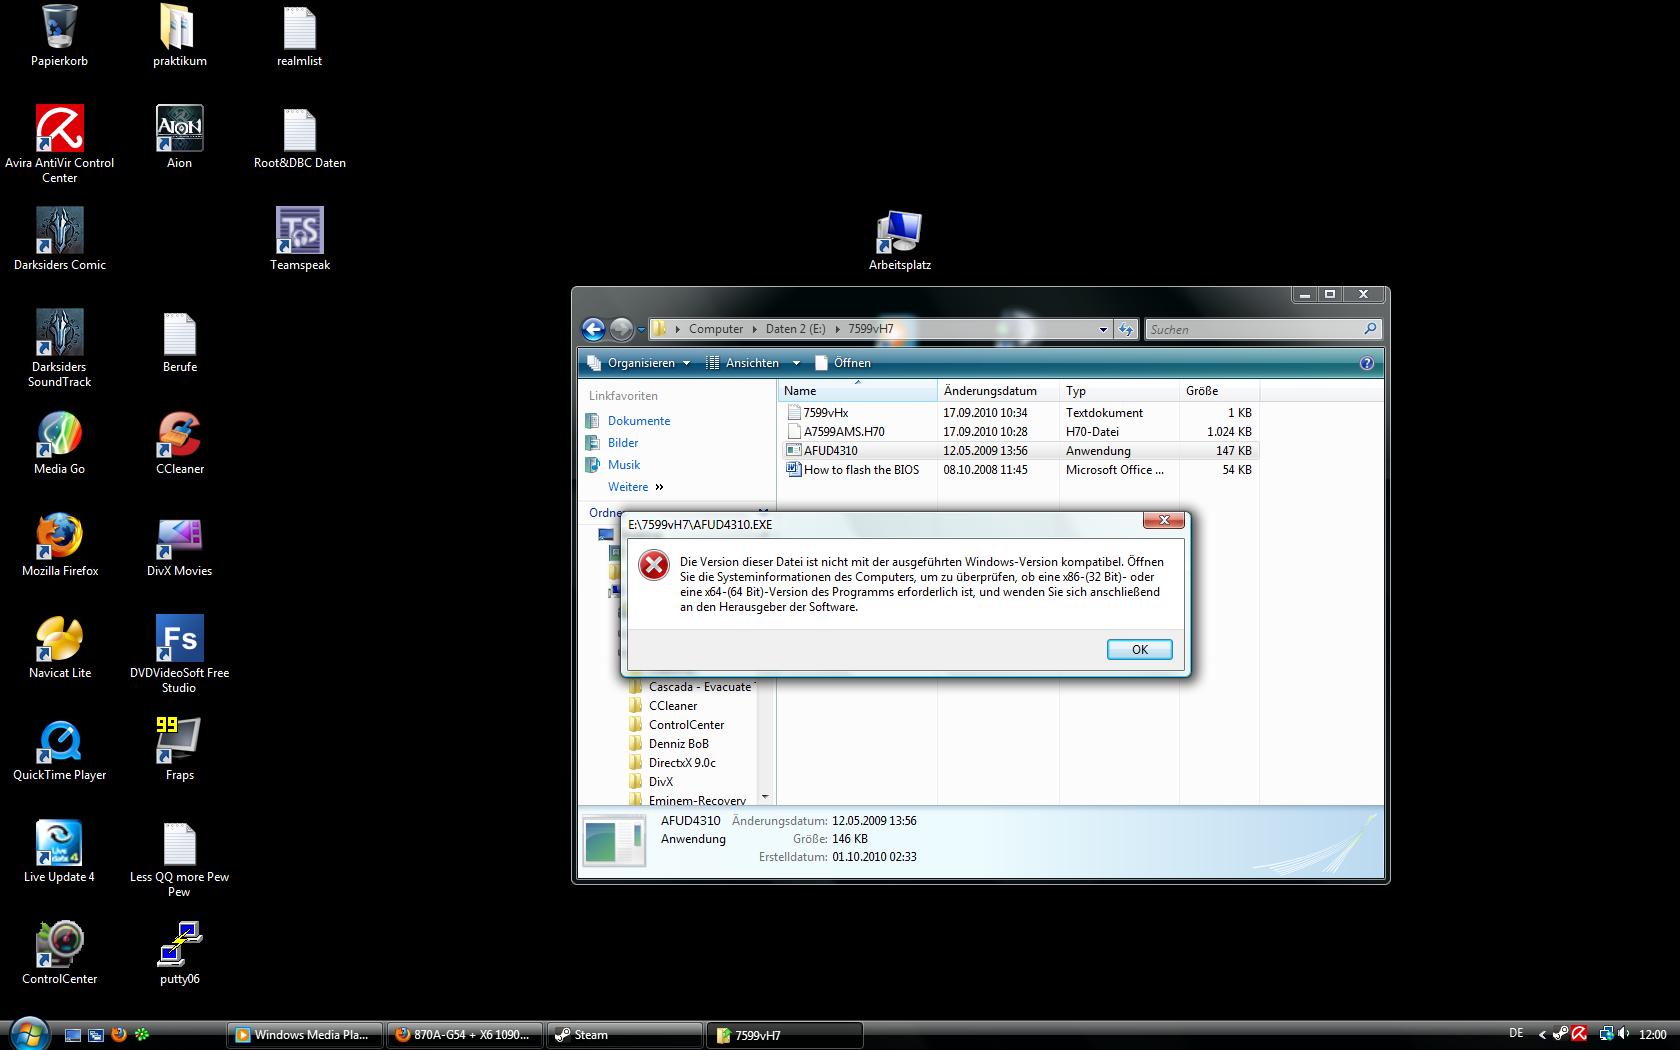Click Computer in address breadcrumb
1680x1050 pixels.
716,329
